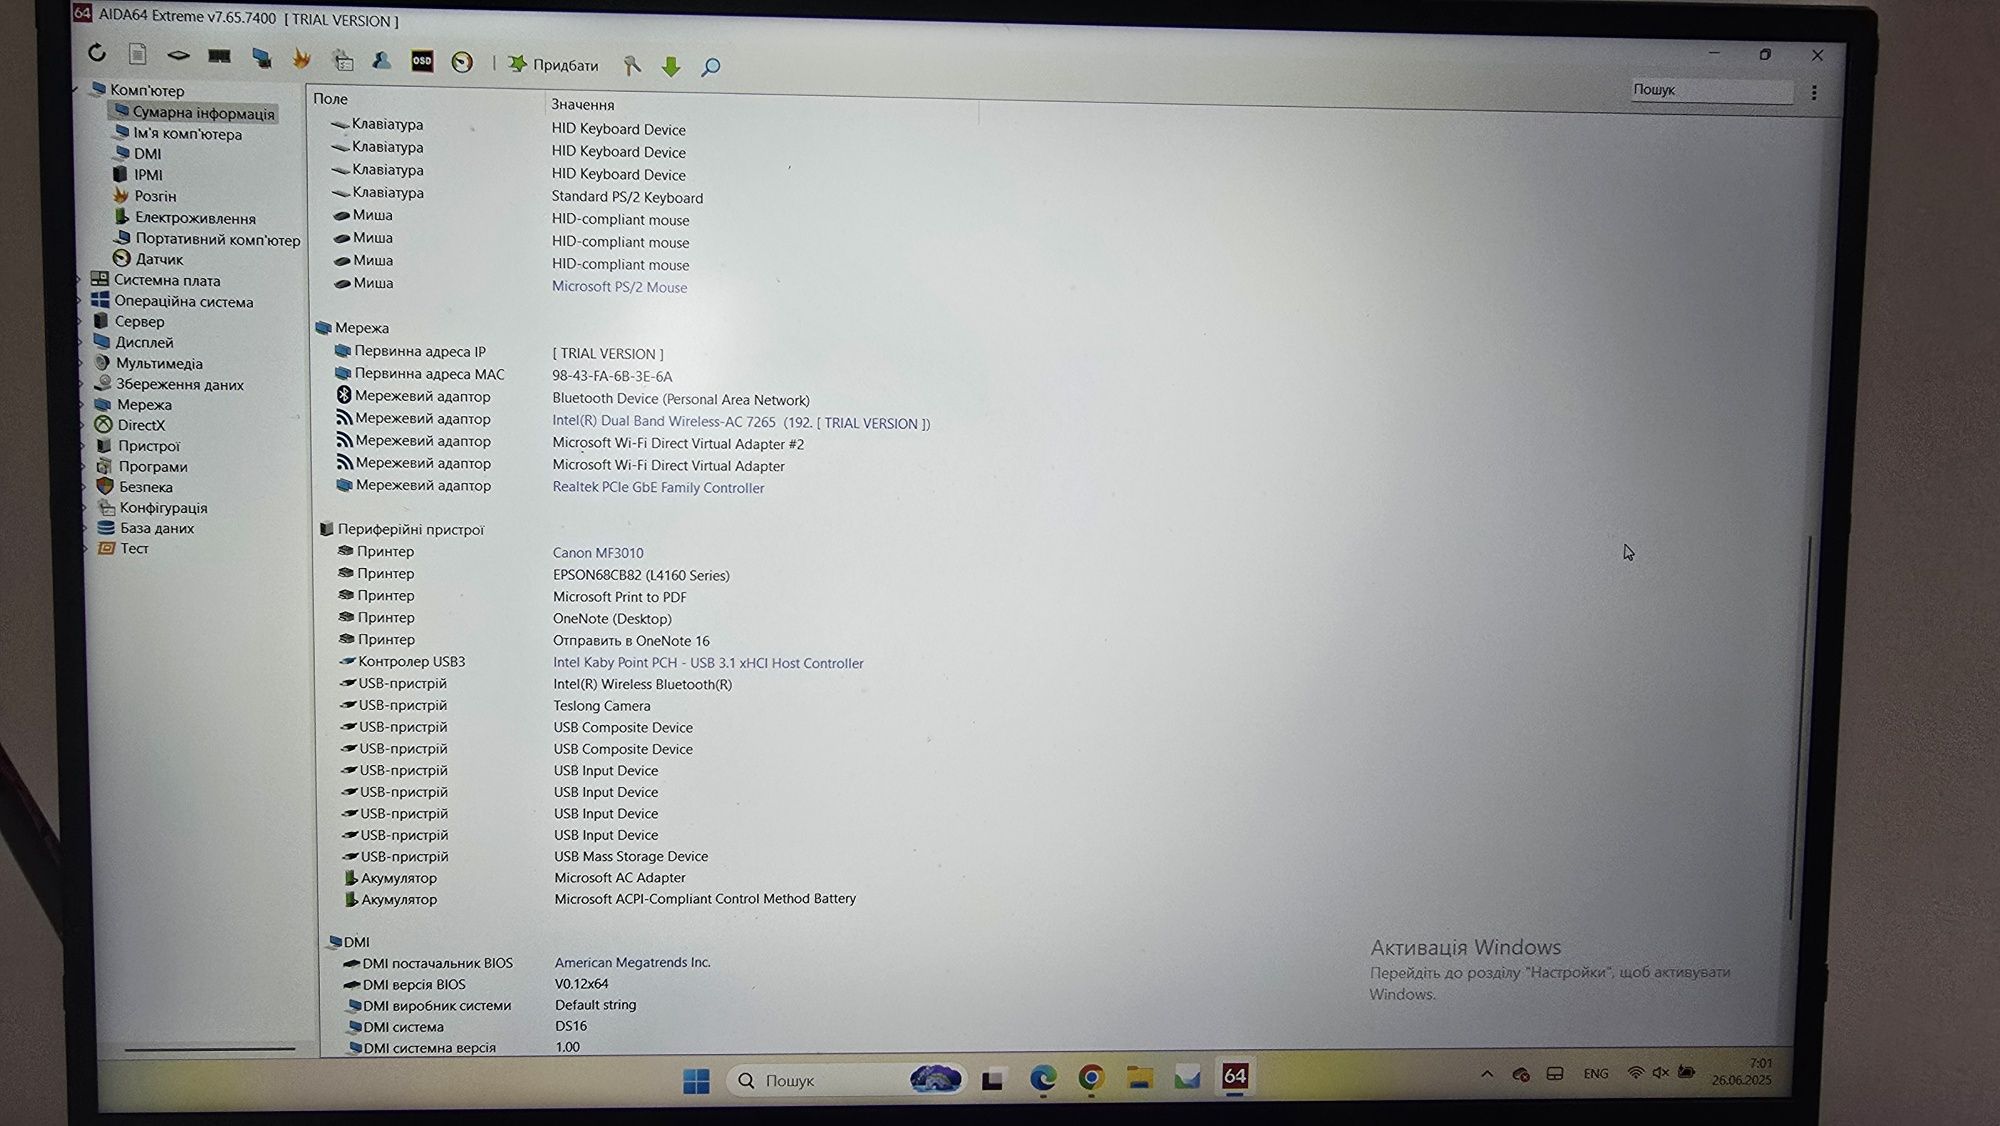This screenshot has height=1126, width=2000.
Task: Open Realtek PCIe GbE Family Controller link
Action: (658, 488)
